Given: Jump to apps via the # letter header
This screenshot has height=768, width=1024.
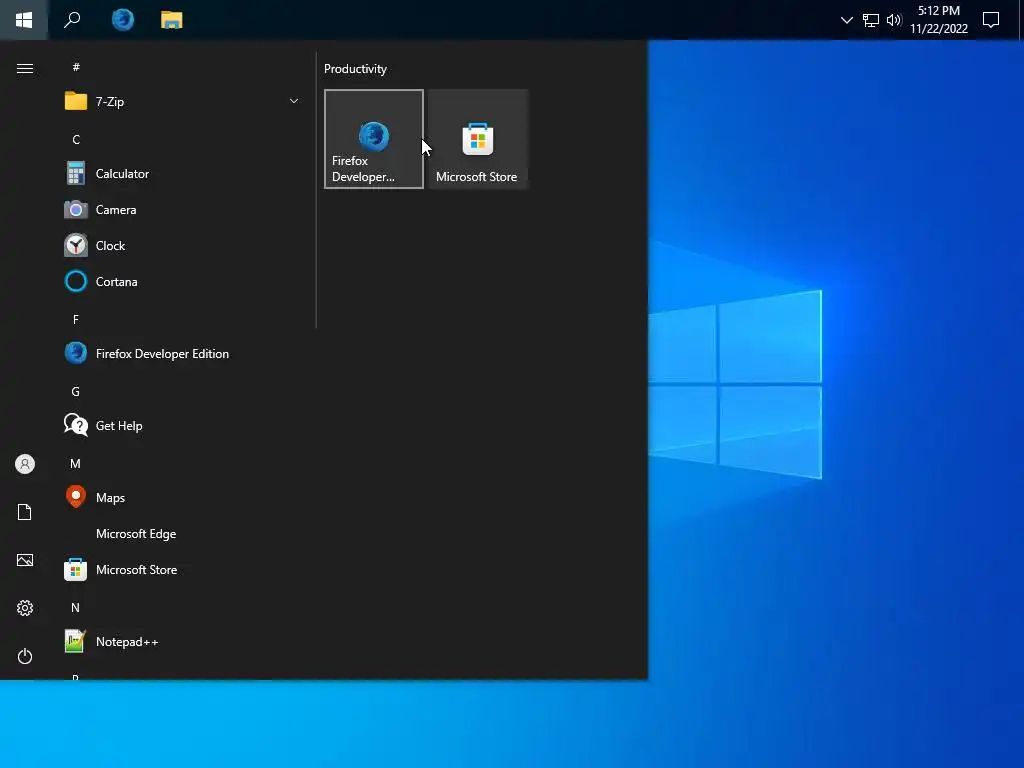Looking at the screenshot, I should [x=76, y=67].
